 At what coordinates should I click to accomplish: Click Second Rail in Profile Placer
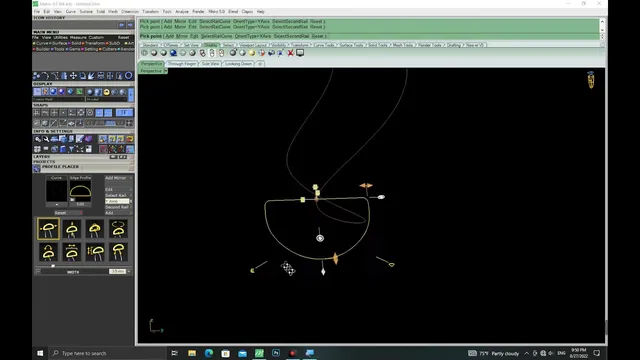tap(117, 207)
